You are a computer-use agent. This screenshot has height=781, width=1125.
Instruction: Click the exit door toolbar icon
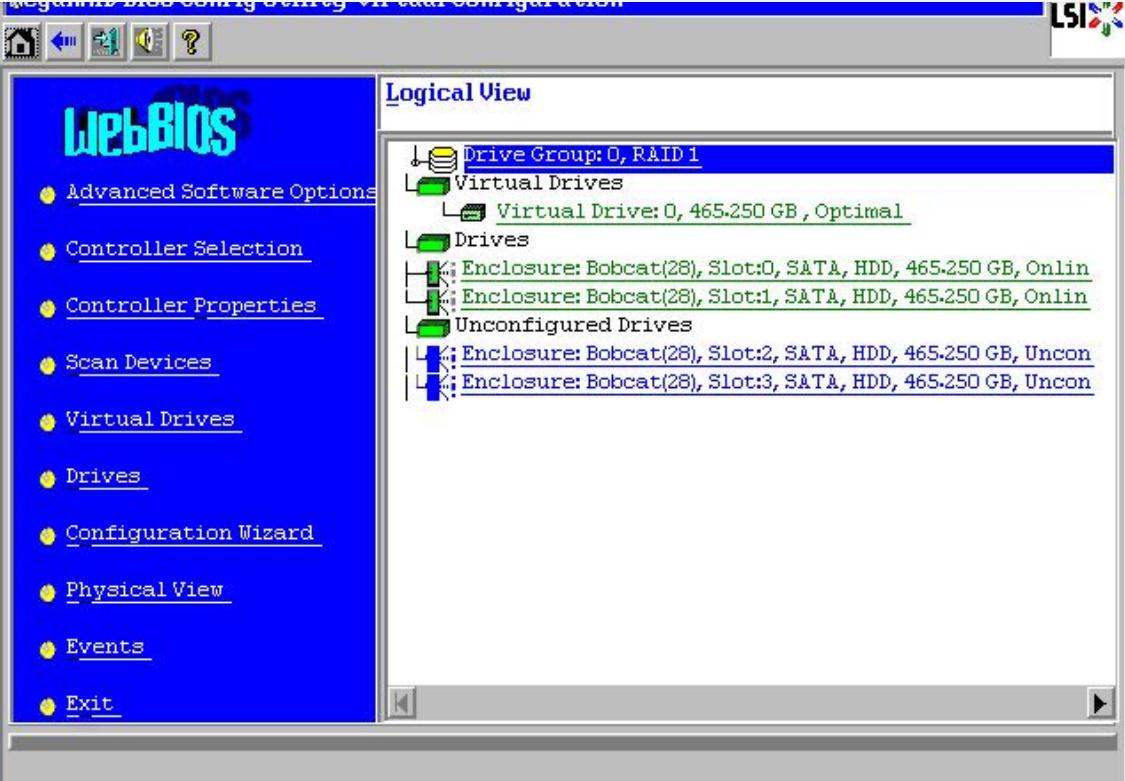(x=106, y=42)
